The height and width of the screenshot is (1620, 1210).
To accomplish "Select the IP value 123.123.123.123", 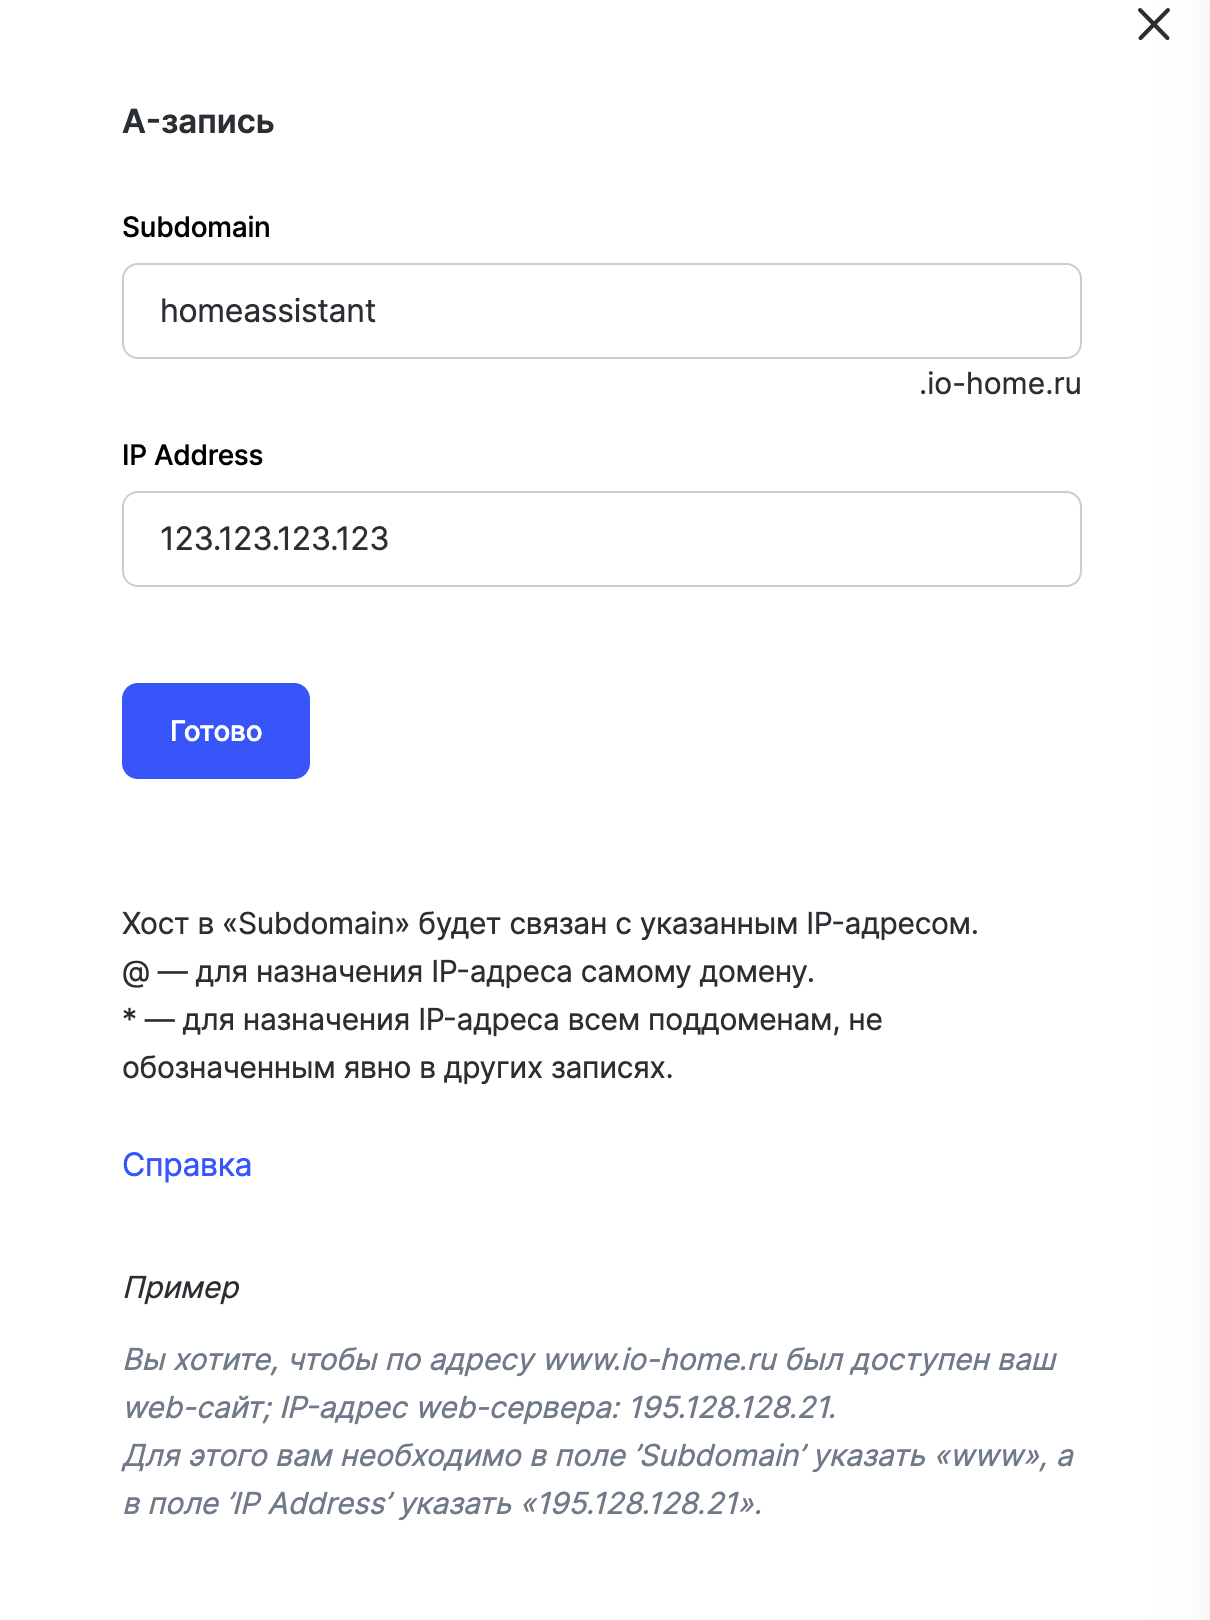I will (x=277, y=539).
